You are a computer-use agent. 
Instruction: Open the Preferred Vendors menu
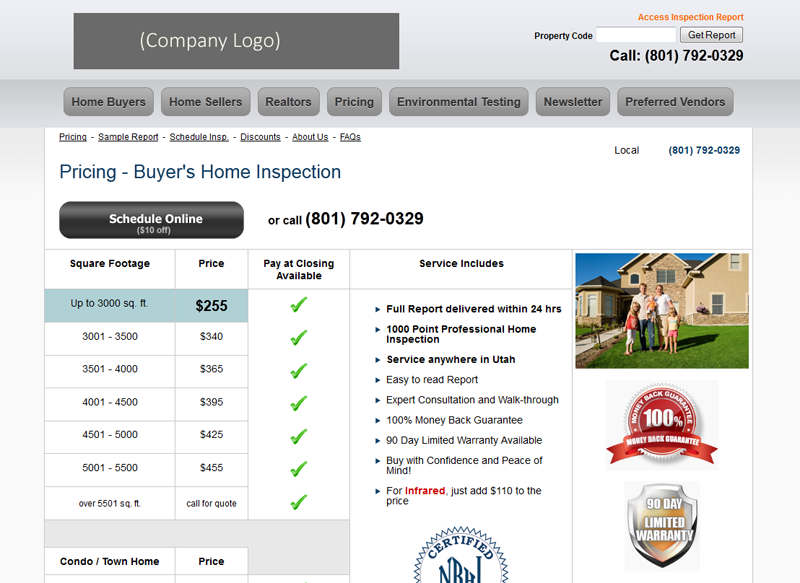[675, 102]
